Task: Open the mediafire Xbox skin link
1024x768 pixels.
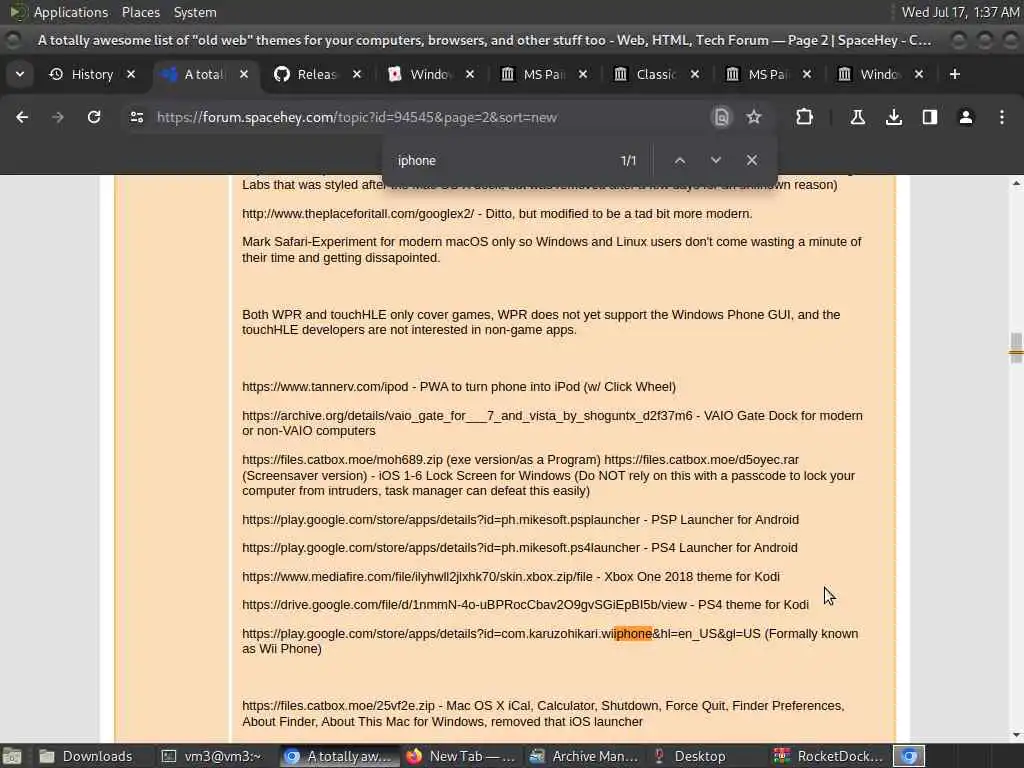Action: [417, 577]
